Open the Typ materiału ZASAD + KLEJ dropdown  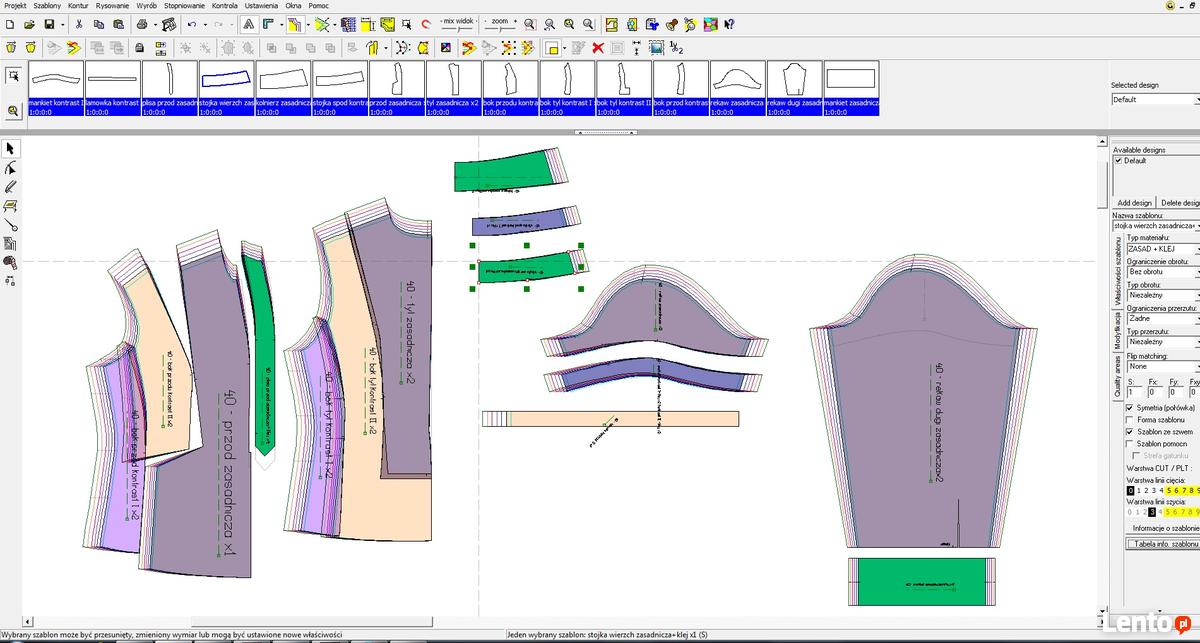[1163, 249]
